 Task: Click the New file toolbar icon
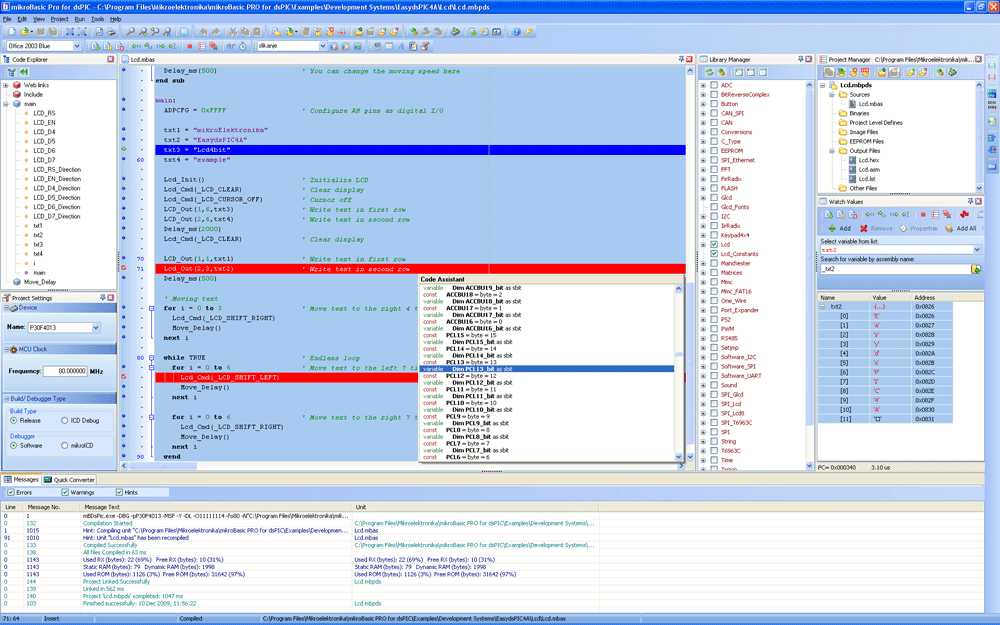pos(11,31)
